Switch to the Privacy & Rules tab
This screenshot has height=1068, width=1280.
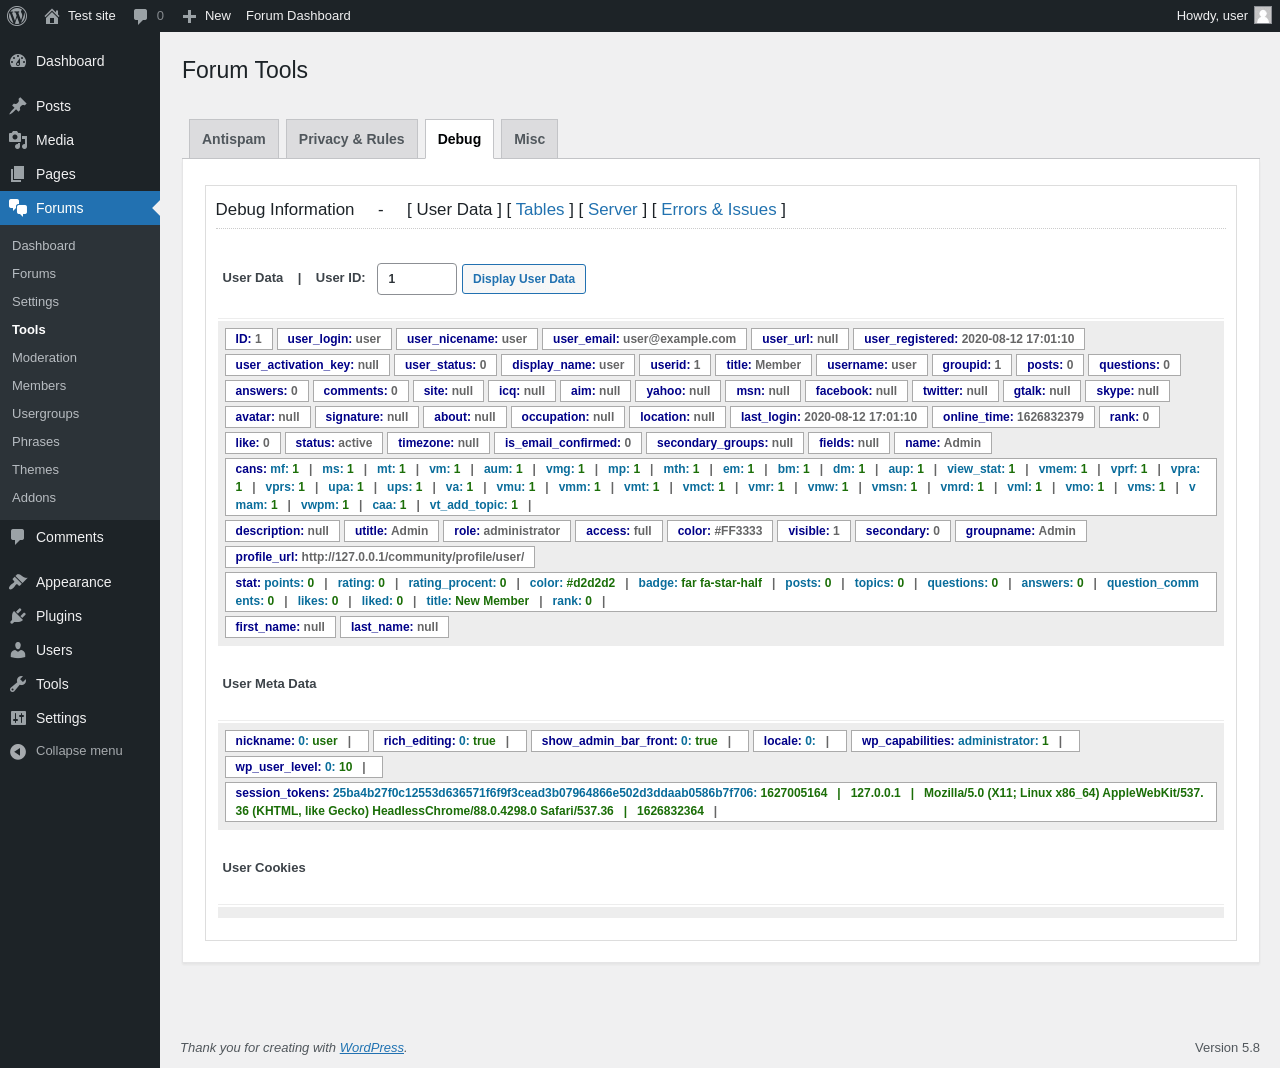tap(351, 139)
